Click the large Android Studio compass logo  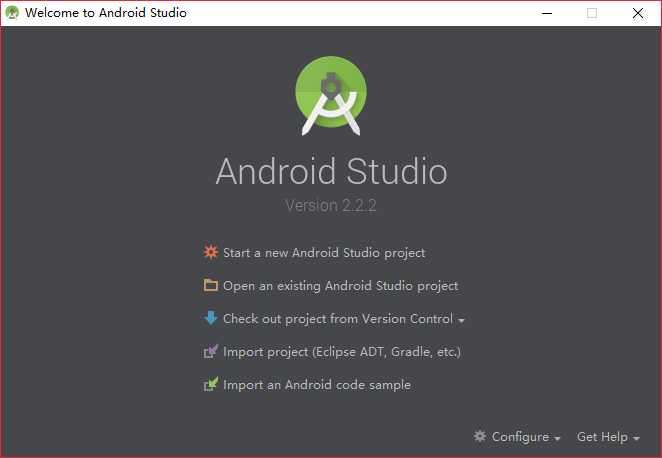tap(331, 96)
